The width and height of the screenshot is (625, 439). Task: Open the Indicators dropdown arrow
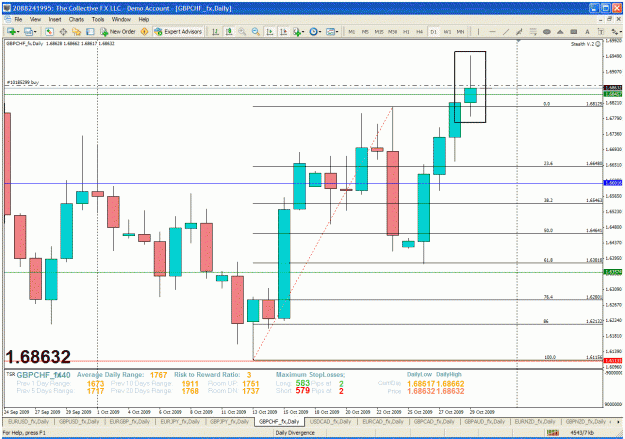[x=303, y=32]
